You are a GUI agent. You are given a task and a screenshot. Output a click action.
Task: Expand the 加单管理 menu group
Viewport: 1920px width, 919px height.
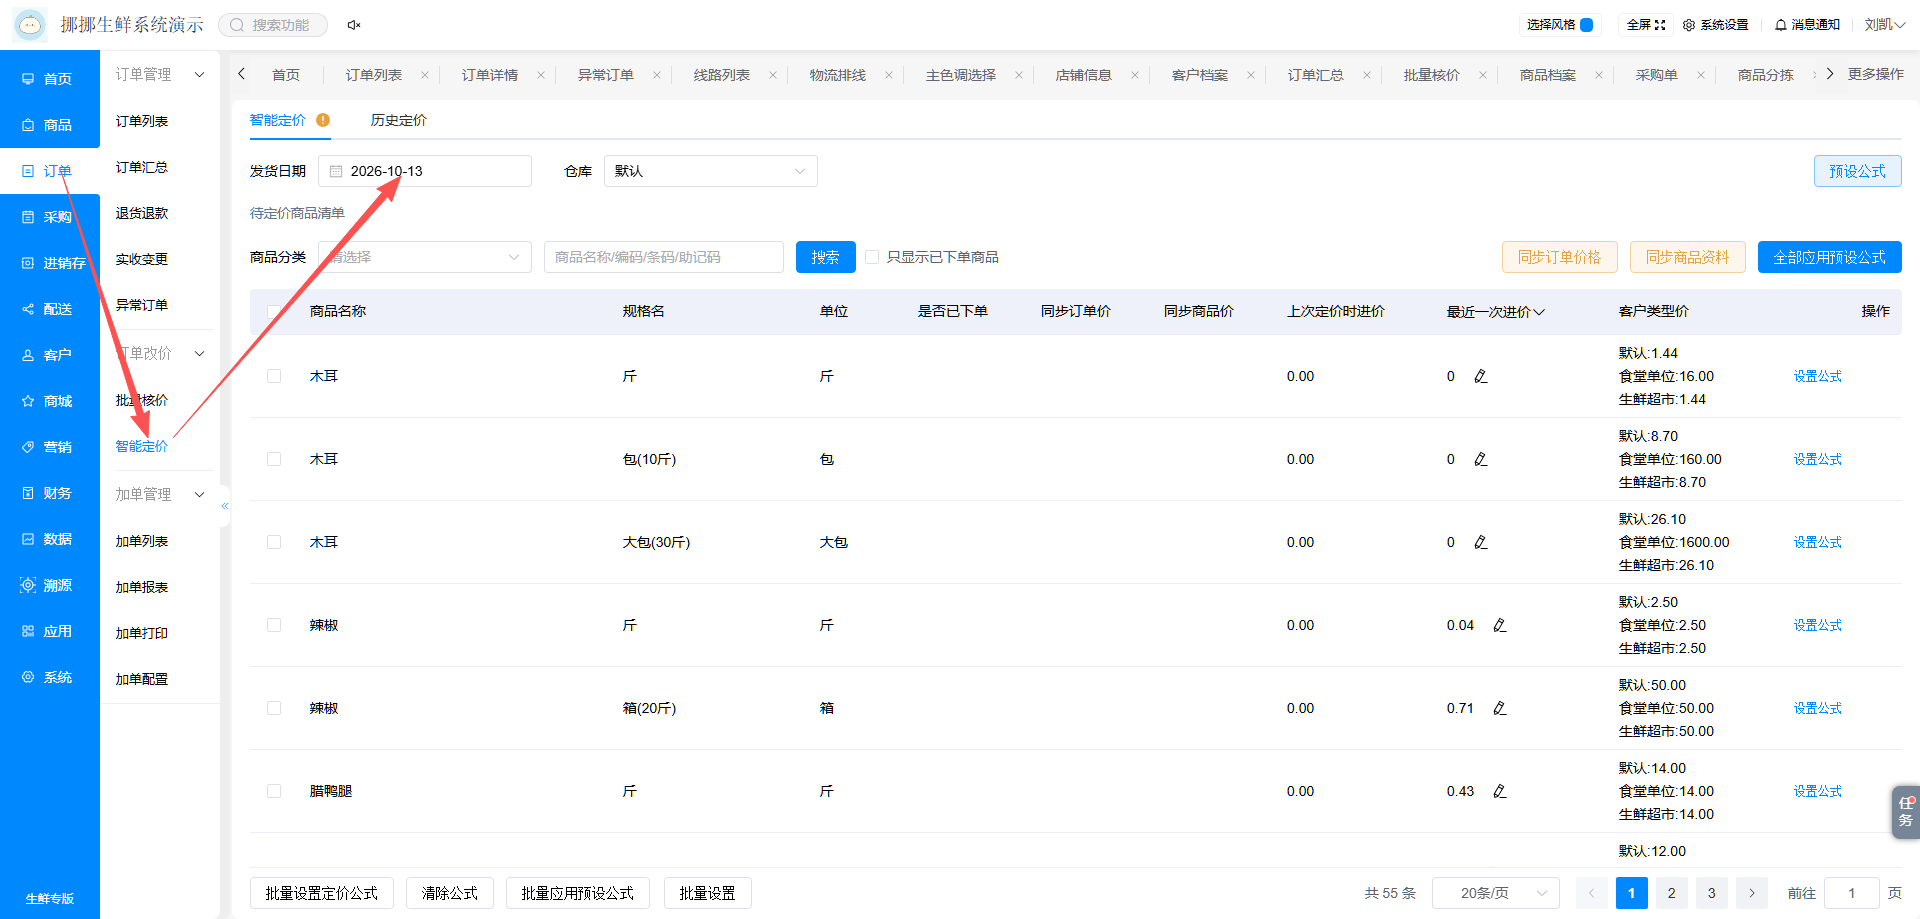(159, 494)
